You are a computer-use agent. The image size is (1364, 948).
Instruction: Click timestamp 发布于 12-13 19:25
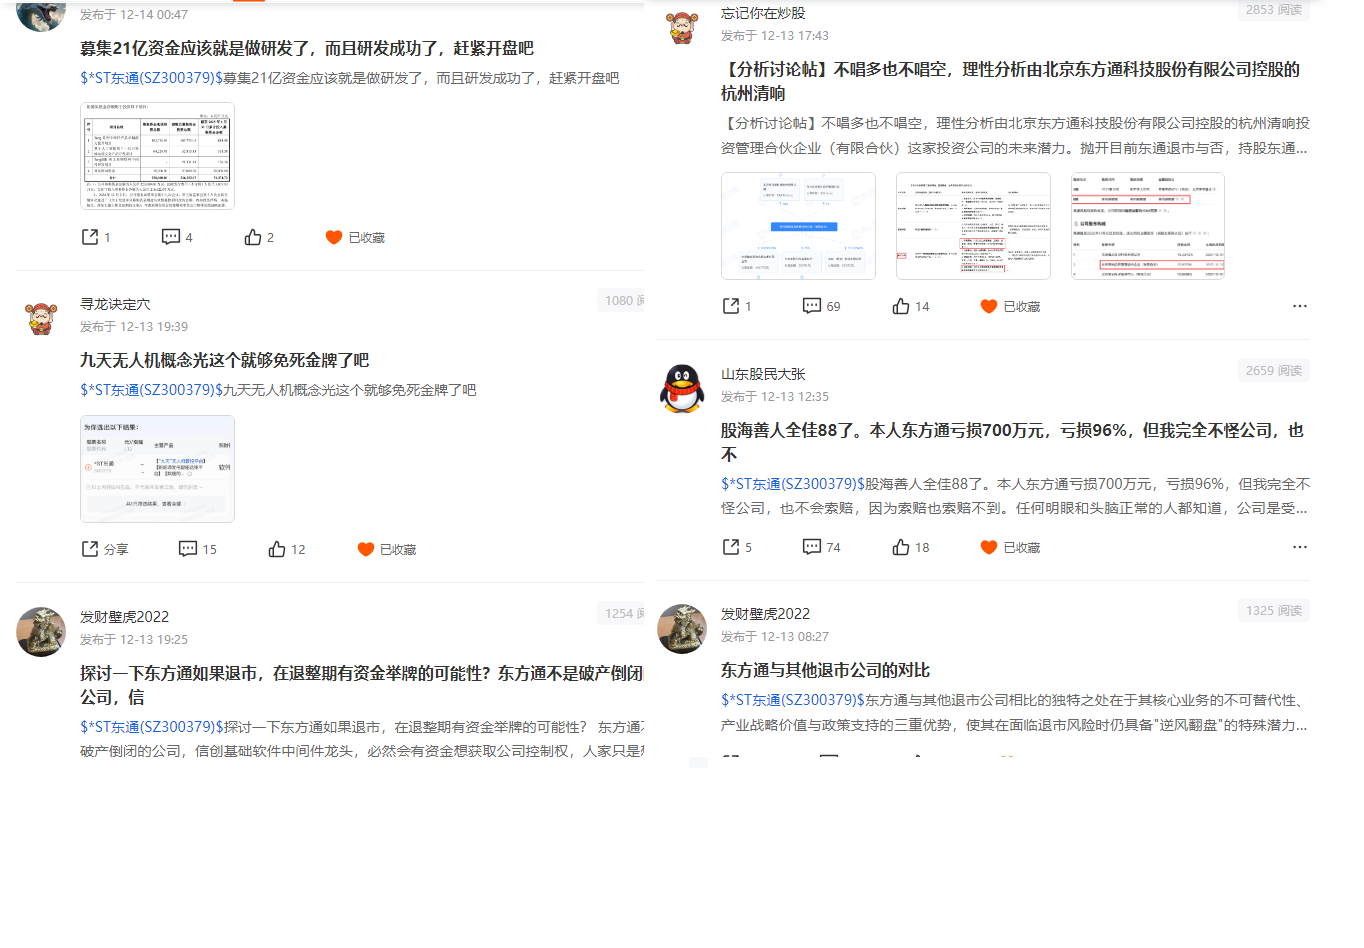134,640
